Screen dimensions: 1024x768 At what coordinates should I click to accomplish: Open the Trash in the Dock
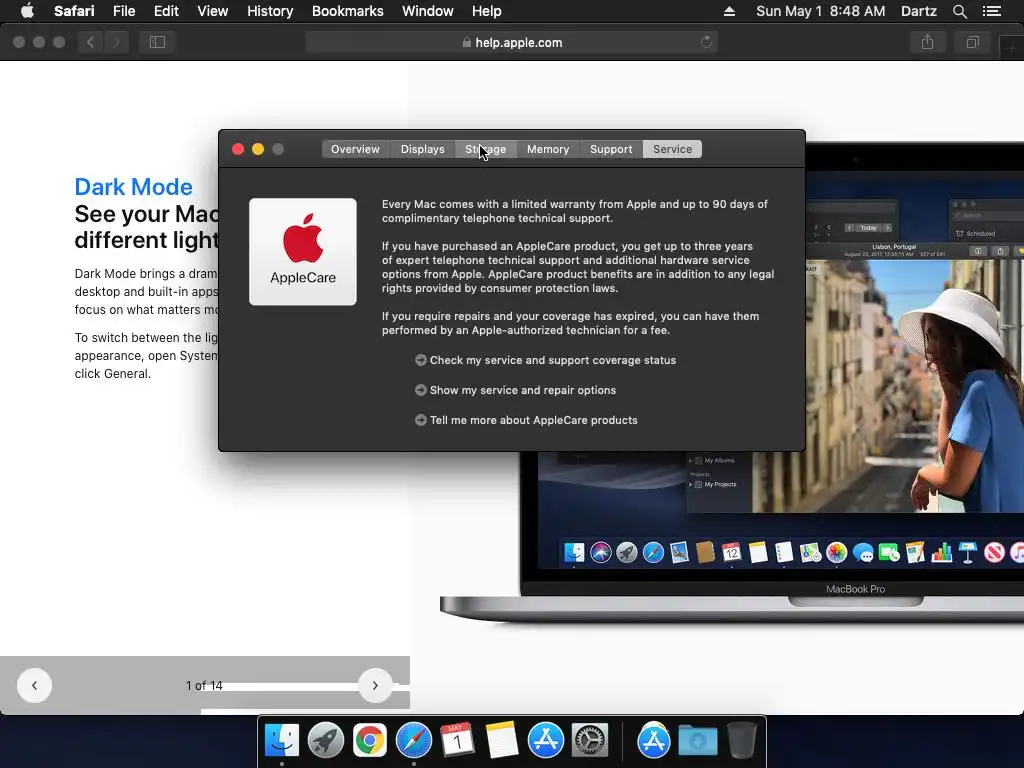[741, 741]
